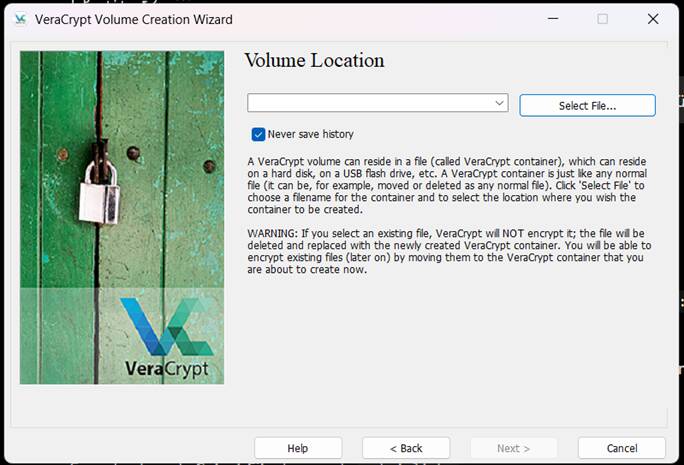Open the Select File... dialog
The image size is (684, 465).
coord(587,106)
